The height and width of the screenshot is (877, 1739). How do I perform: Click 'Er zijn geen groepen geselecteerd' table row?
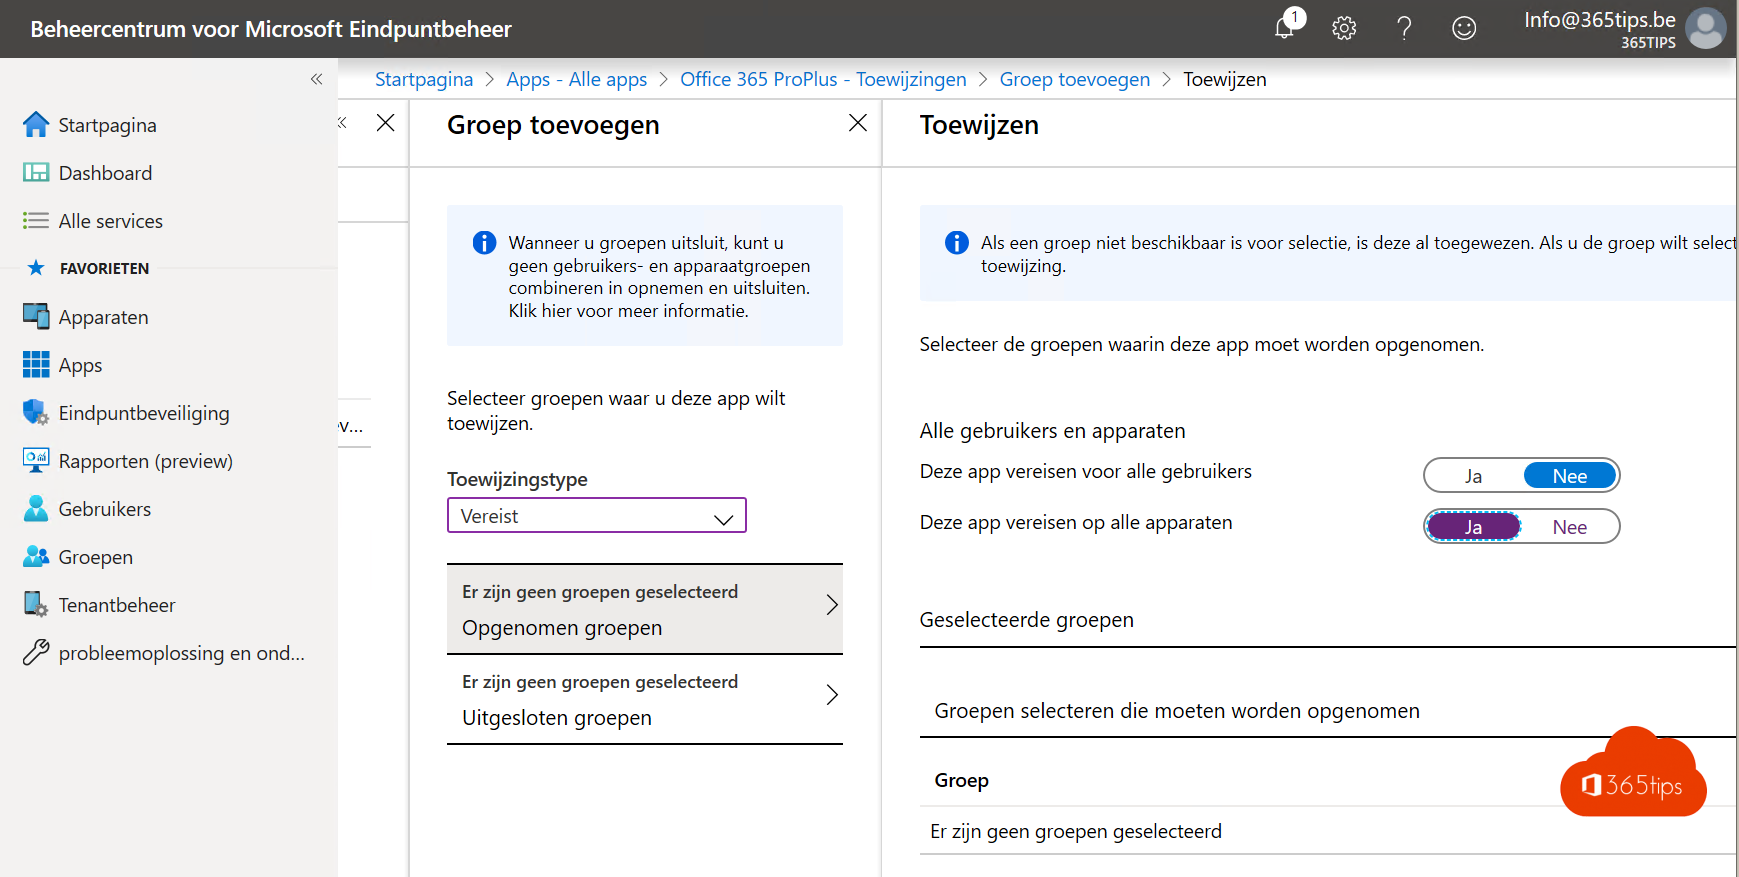1328,831
